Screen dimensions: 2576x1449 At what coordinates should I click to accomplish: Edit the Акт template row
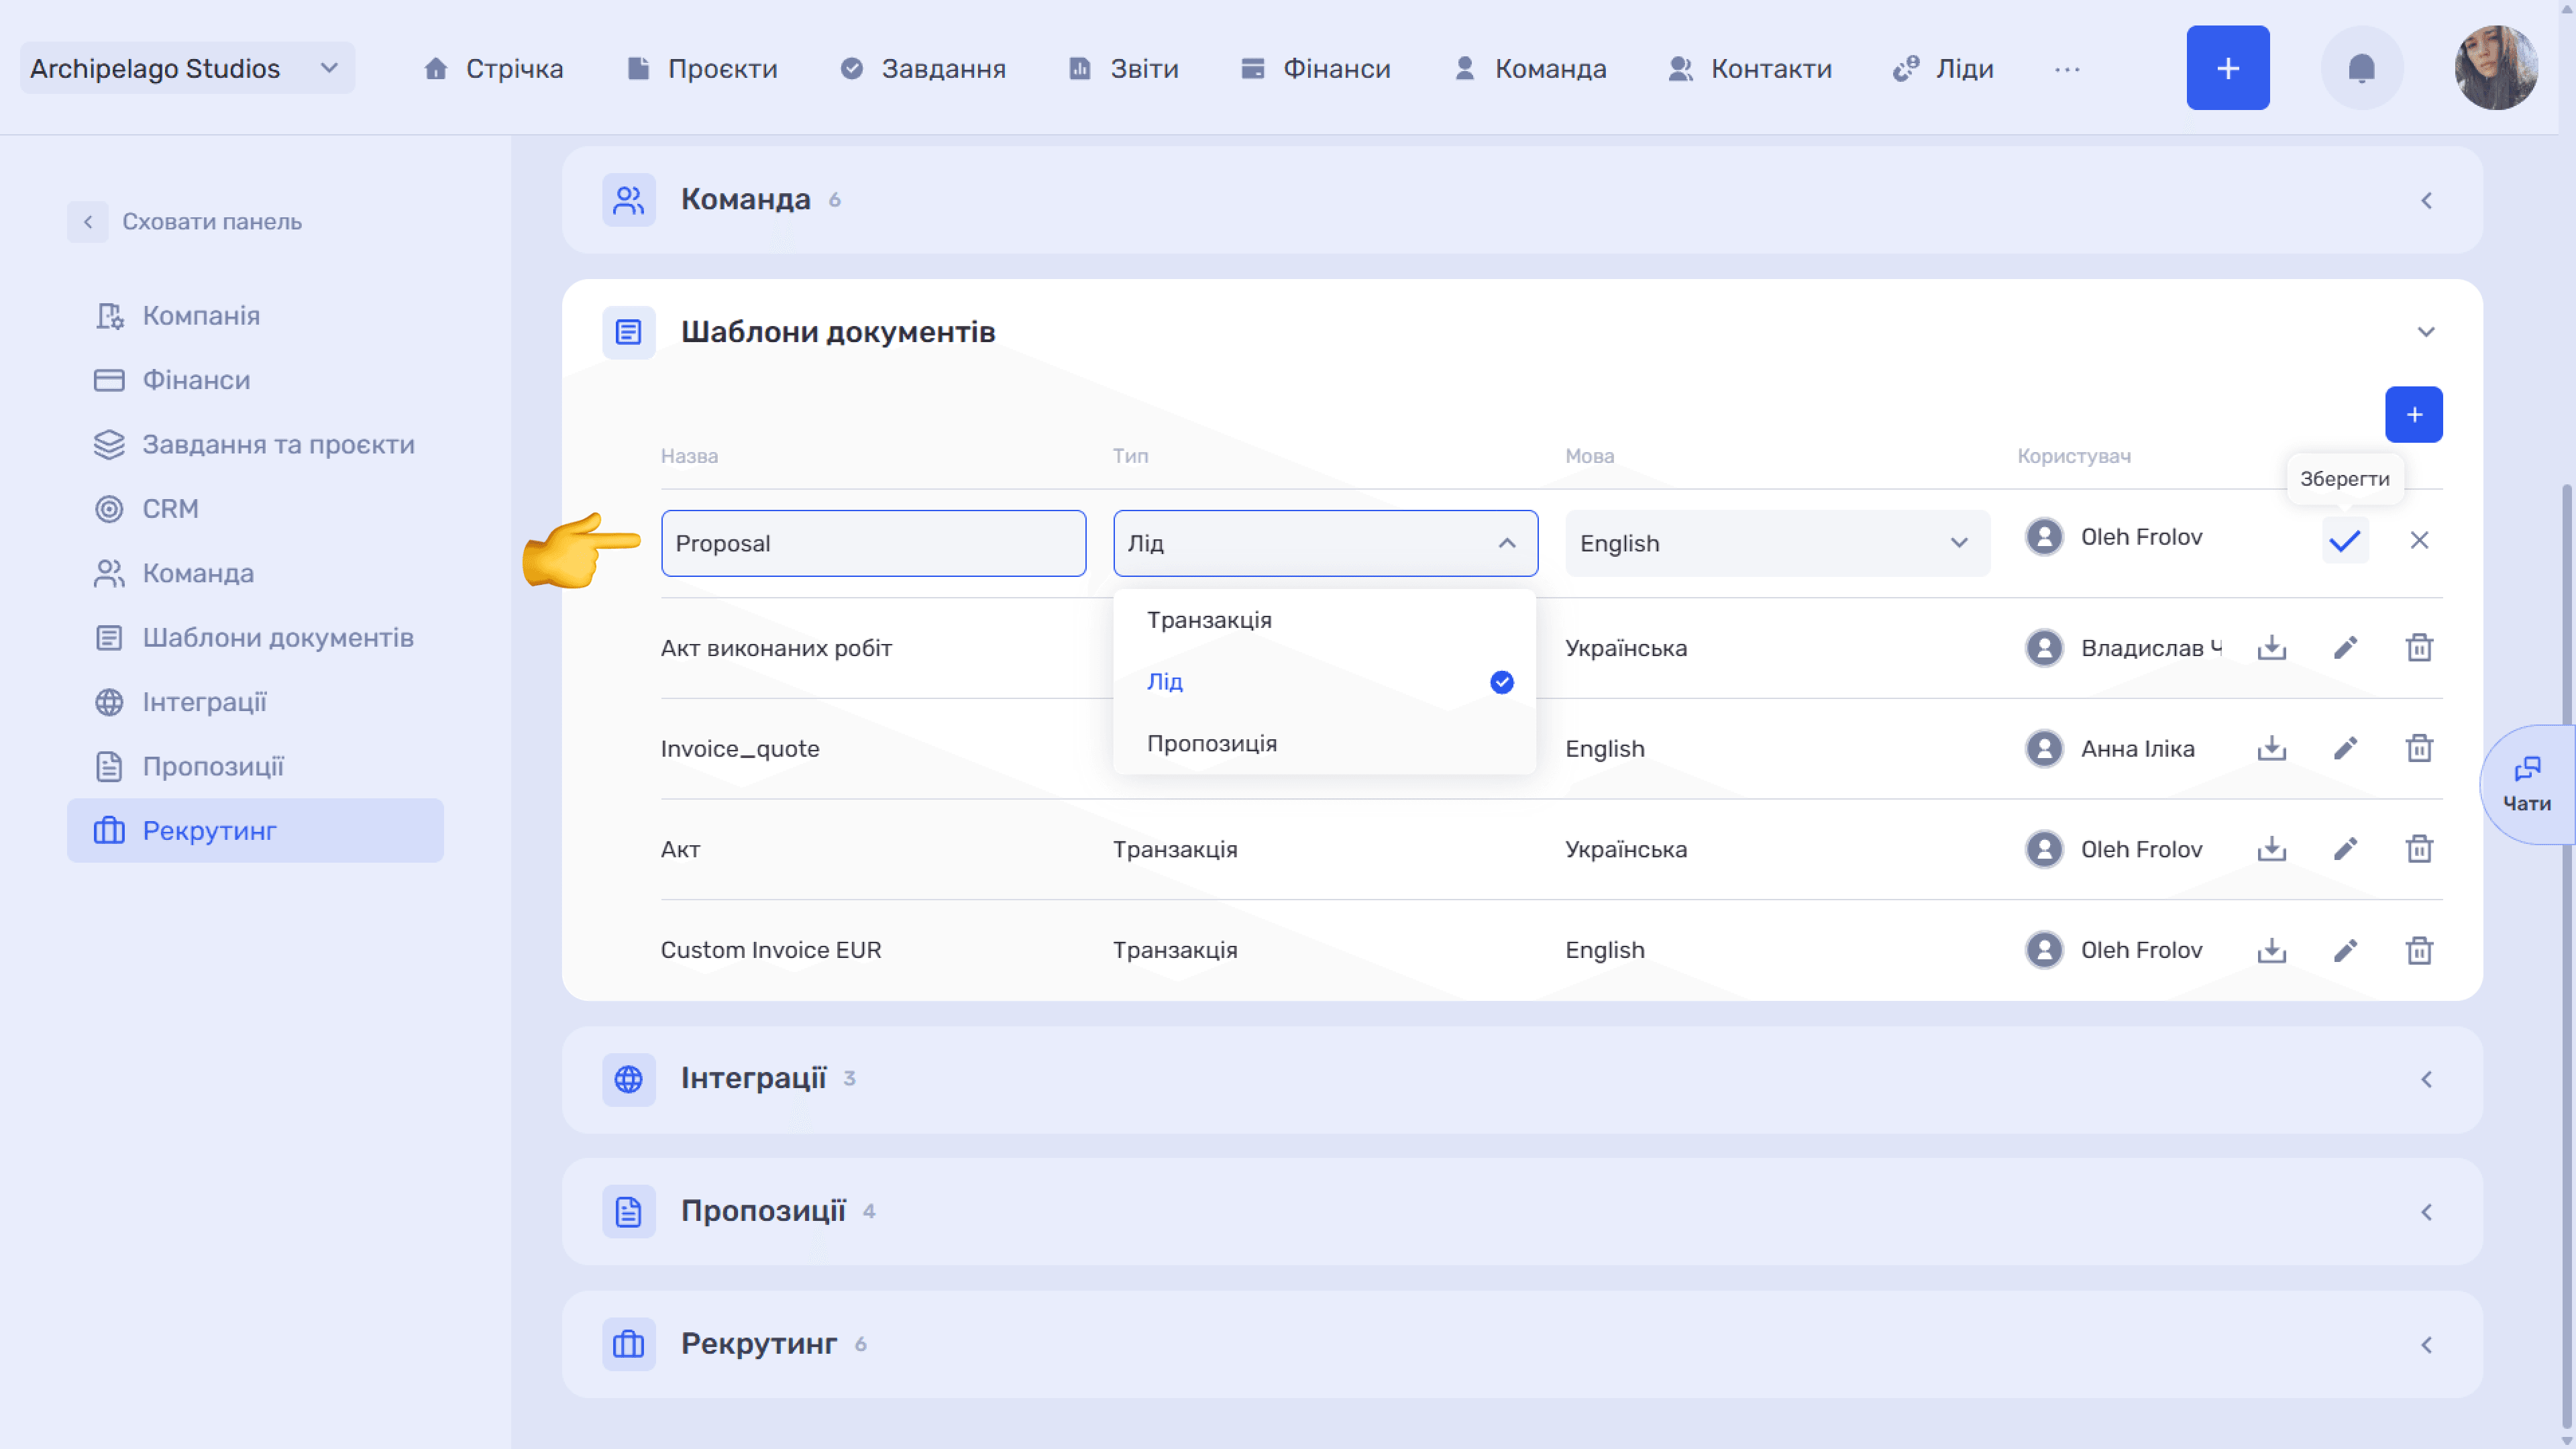point(2345,849)
